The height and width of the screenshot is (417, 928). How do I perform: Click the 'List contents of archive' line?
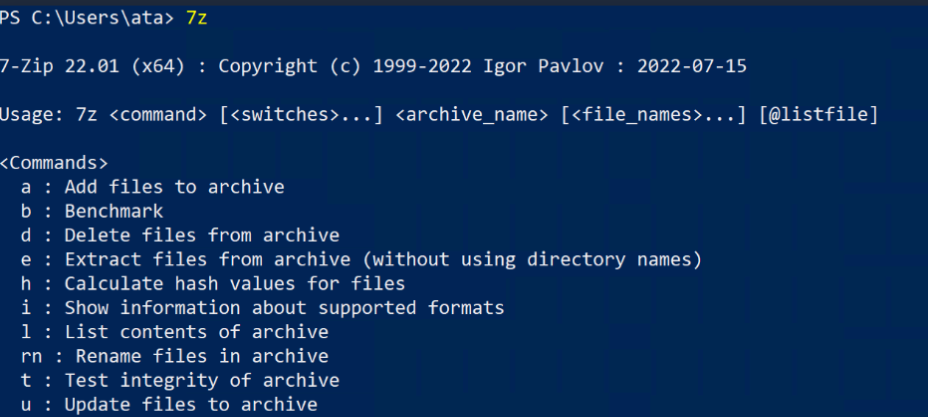pos(196,332)
